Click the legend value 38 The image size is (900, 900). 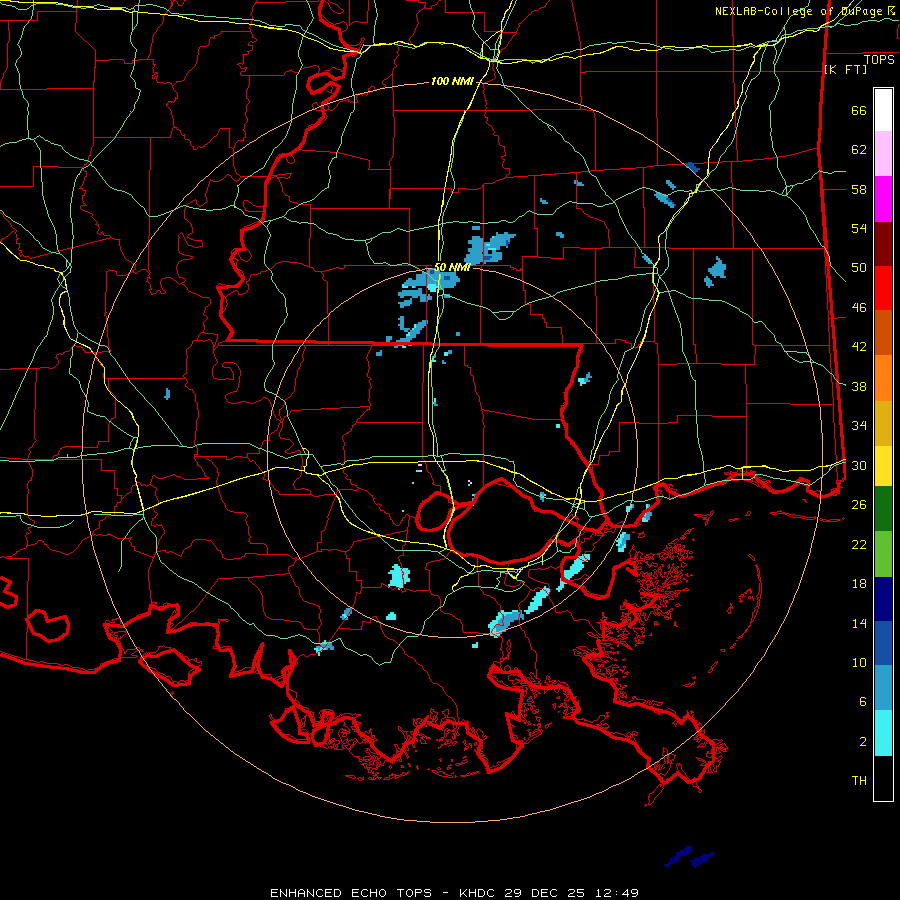pos(859,386)
